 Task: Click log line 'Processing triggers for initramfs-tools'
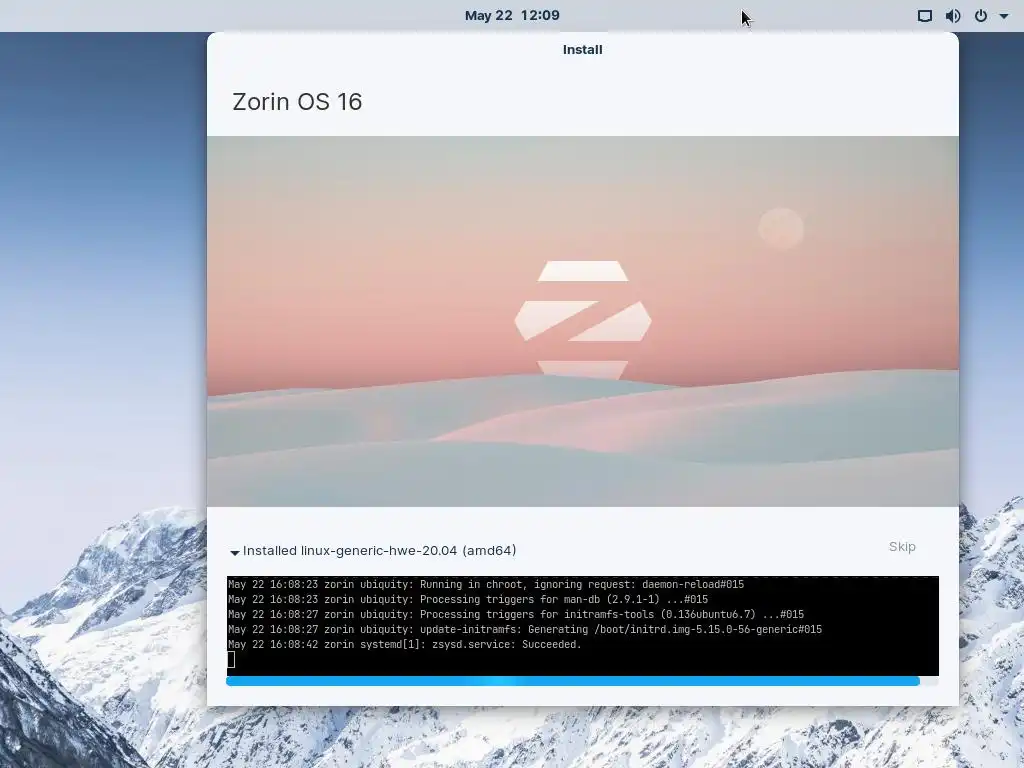click(x=516, y=615)
